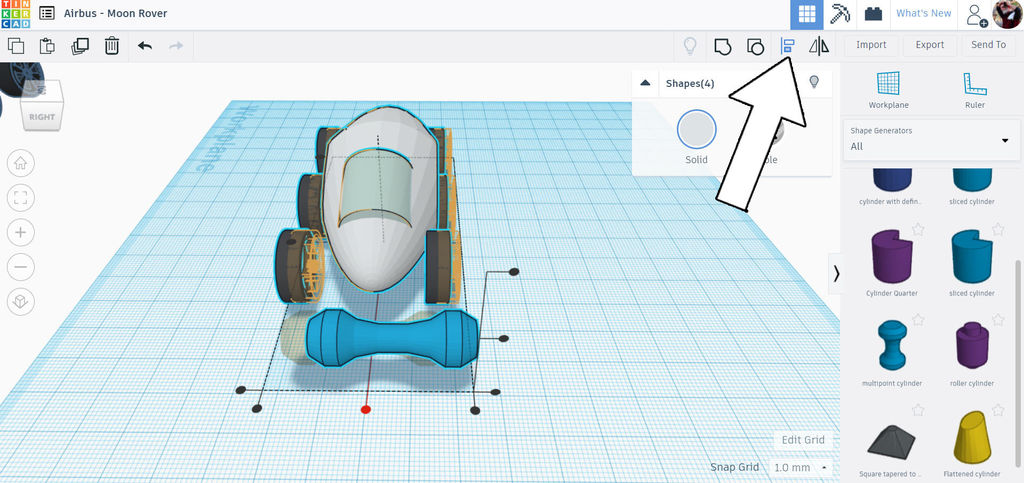Pick the purple Cylinder Quarter shape
Viewport: 1024px width, 483px height.
892,256
